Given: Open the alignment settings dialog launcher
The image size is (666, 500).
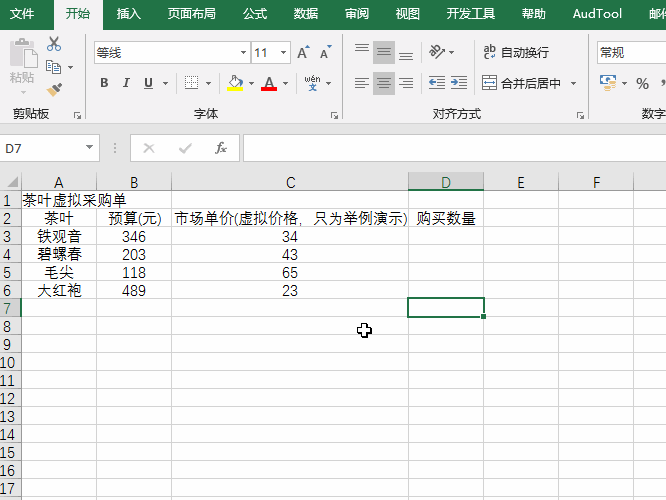Looking at the screenshot, I should pyautogui.click(x=580, y=115).
